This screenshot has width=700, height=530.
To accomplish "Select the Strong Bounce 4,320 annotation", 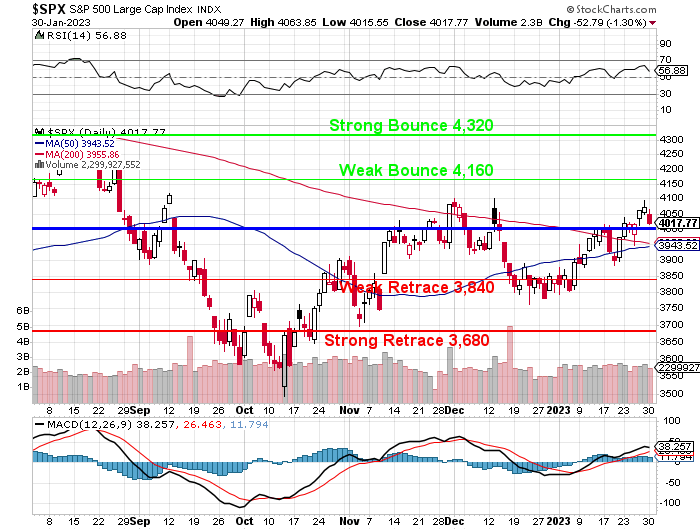I will coord(411,125).
